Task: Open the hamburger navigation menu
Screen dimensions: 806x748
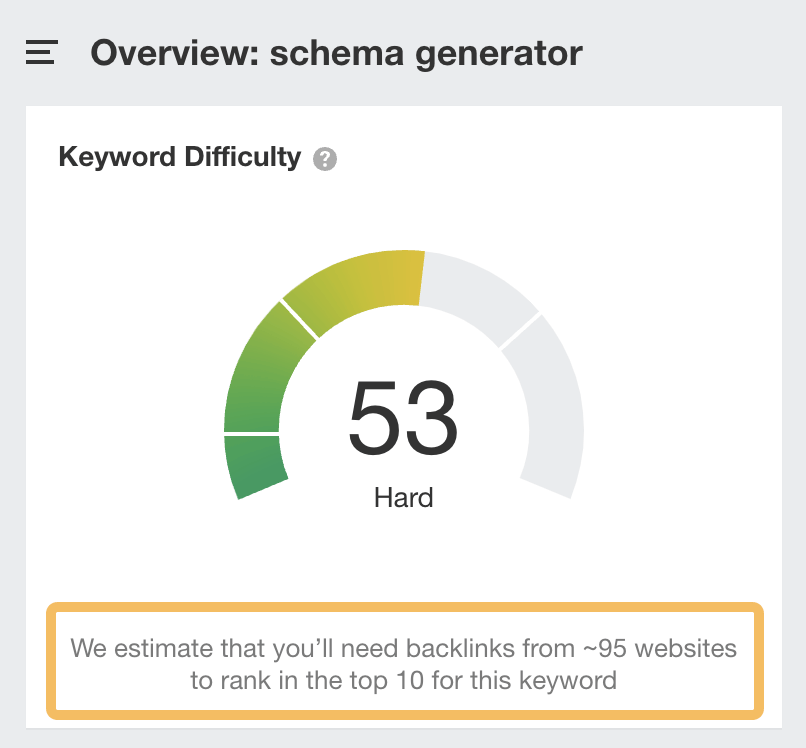Action: (40, 53)
